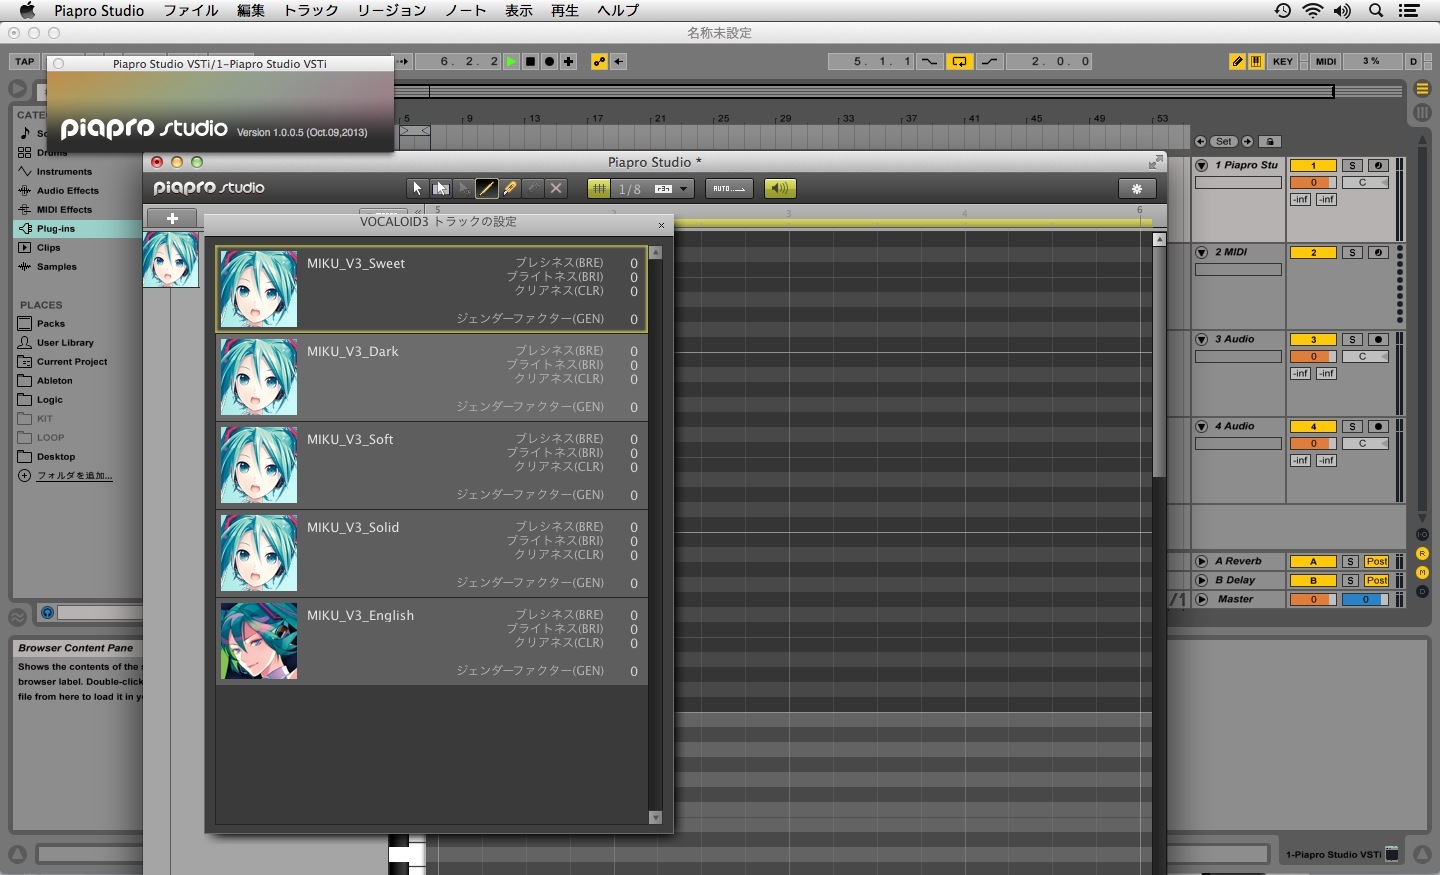Select the MIKU_V3_Solid voice bank
Viewport: 1440px width, 875px height.
(432, 553)
